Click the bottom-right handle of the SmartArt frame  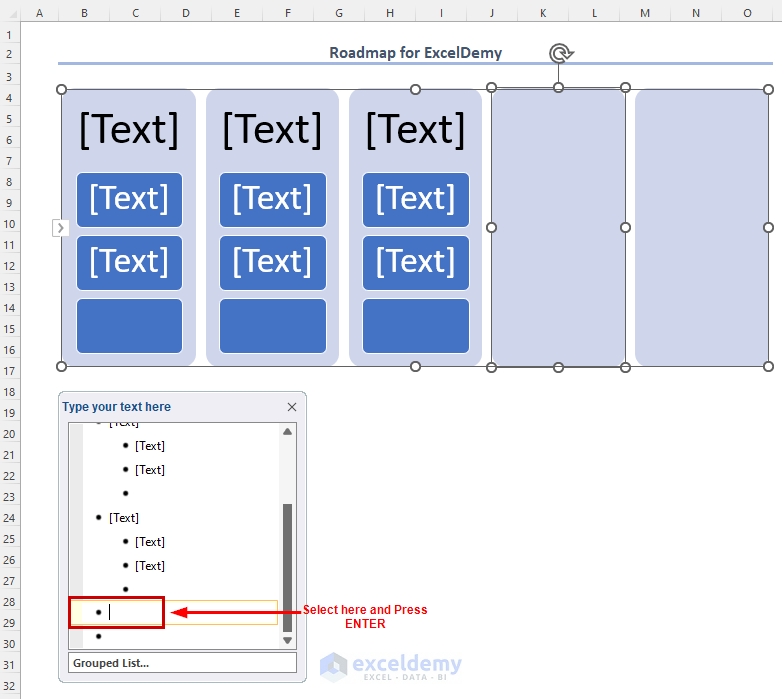[769, 366]
